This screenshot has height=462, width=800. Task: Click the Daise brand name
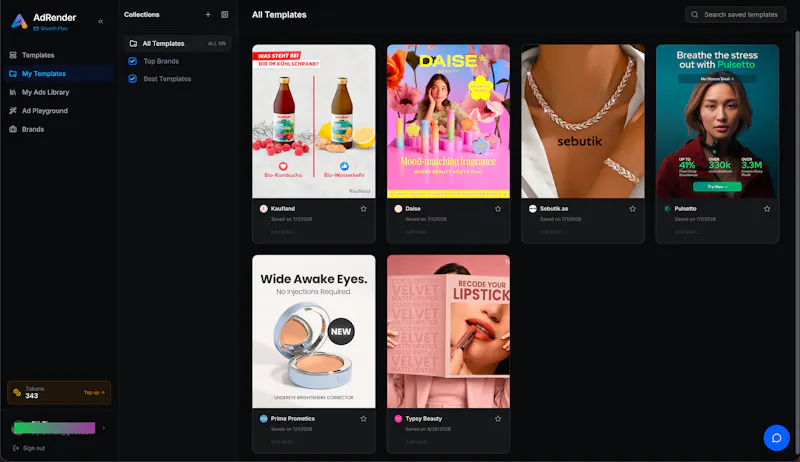[x=413, y=209]
